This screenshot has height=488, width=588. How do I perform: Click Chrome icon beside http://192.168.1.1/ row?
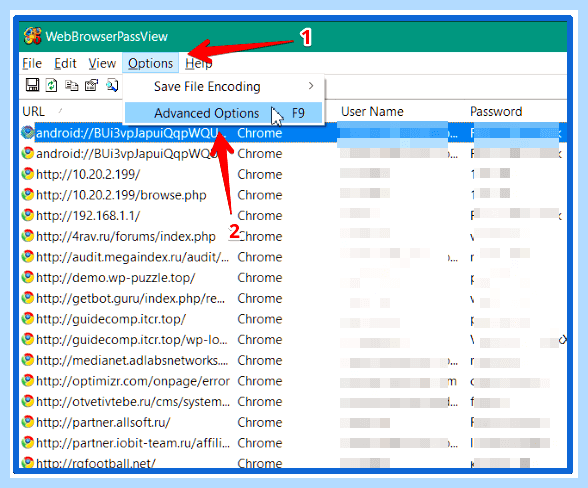[x=28, y=215]
